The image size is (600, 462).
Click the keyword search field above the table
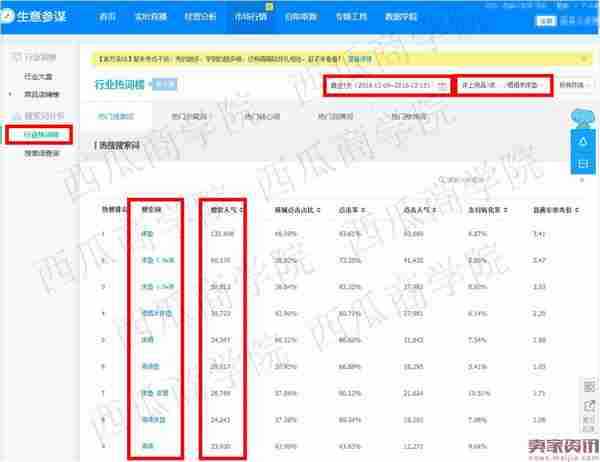(x=462, y=180)
